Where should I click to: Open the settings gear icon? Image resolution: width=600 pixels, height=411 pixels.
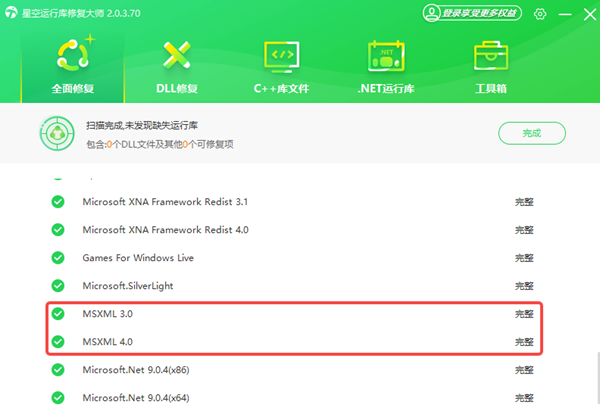click(x=540, y=14)
